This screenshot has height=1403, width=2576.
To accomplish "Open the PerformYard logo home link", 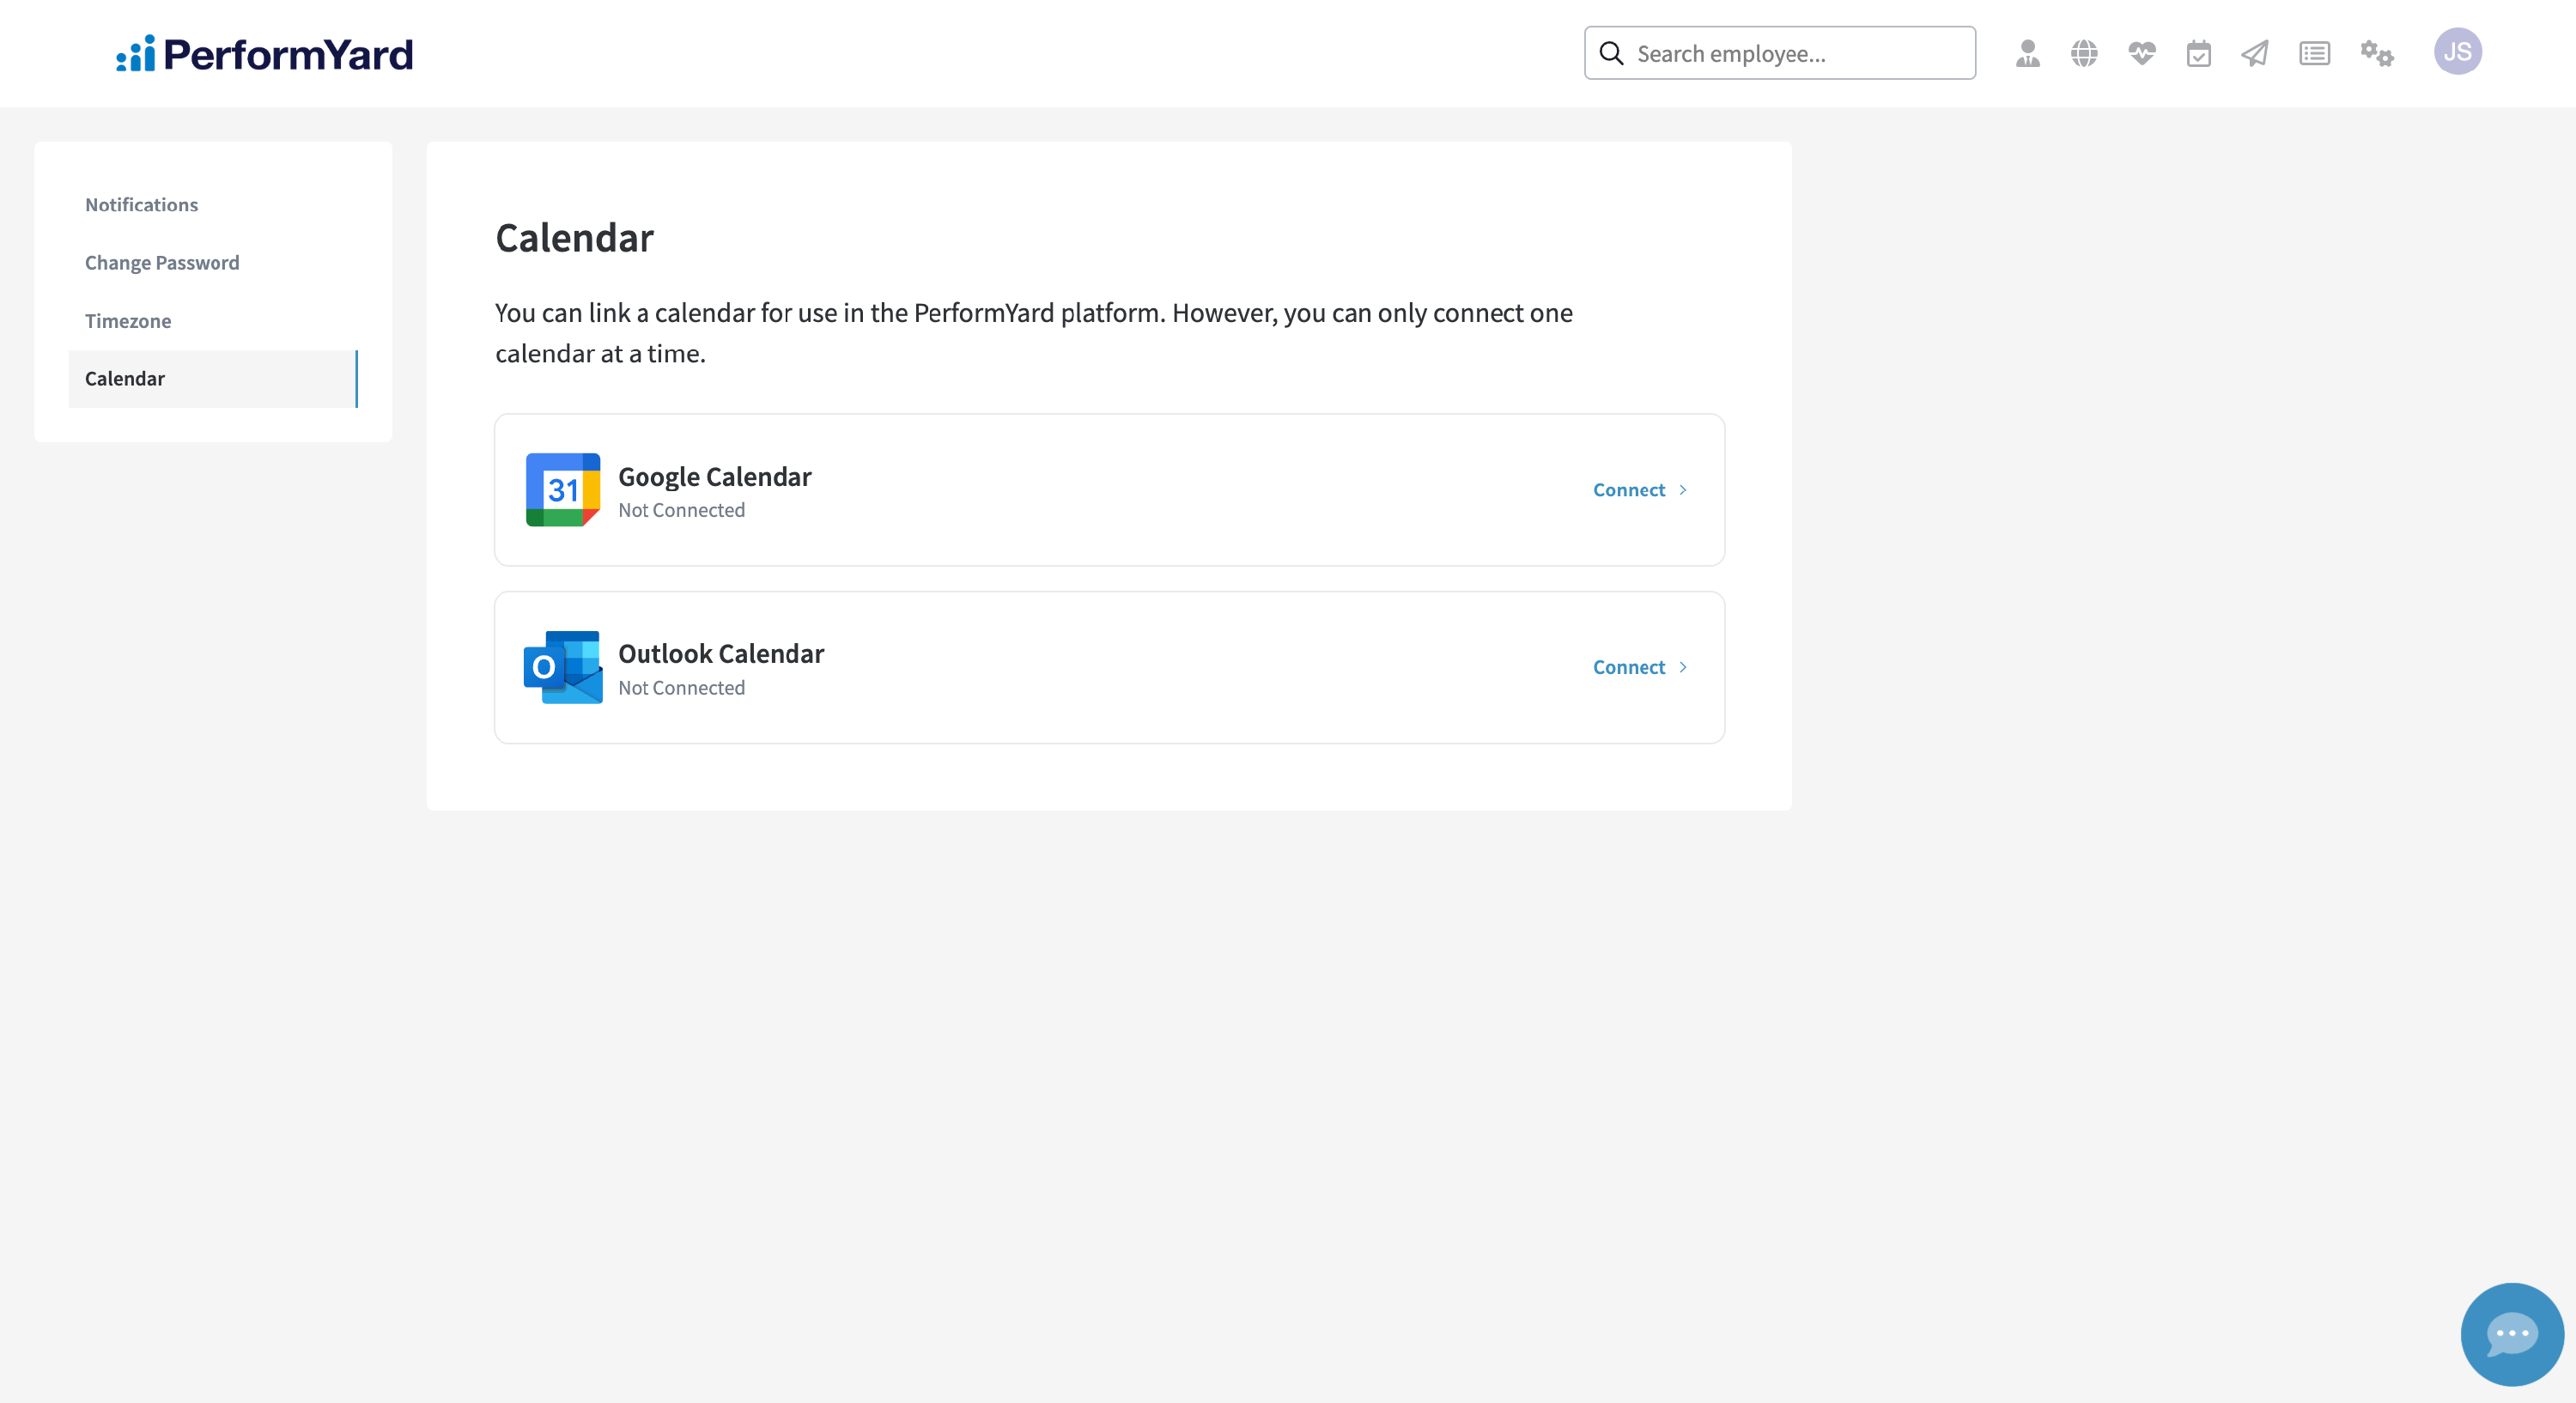I will click(264, 54).
